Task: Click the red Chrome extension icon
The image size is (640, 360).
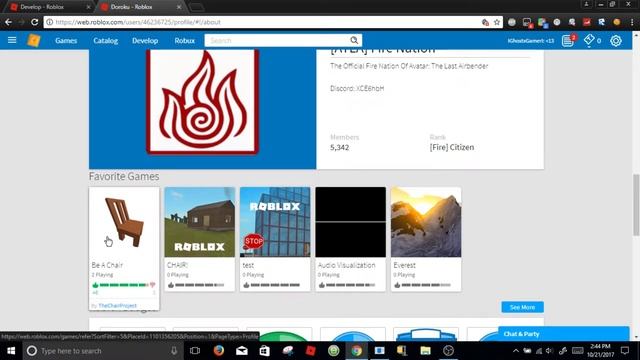Action: tap(587, 22)
